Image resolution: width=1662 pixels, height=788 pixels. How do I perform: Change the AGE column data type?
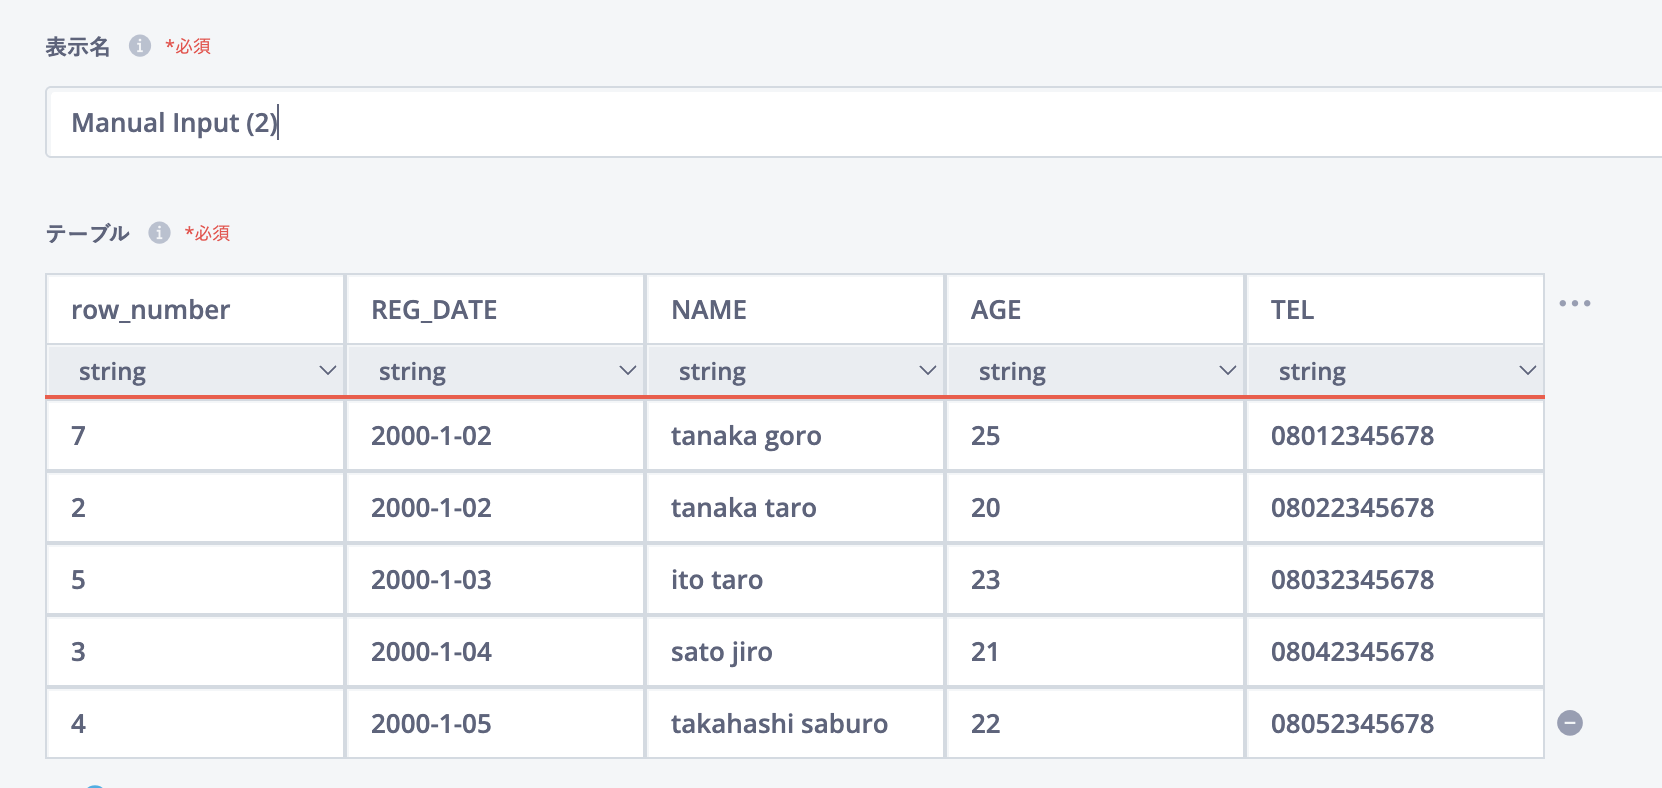(1096, 372)
